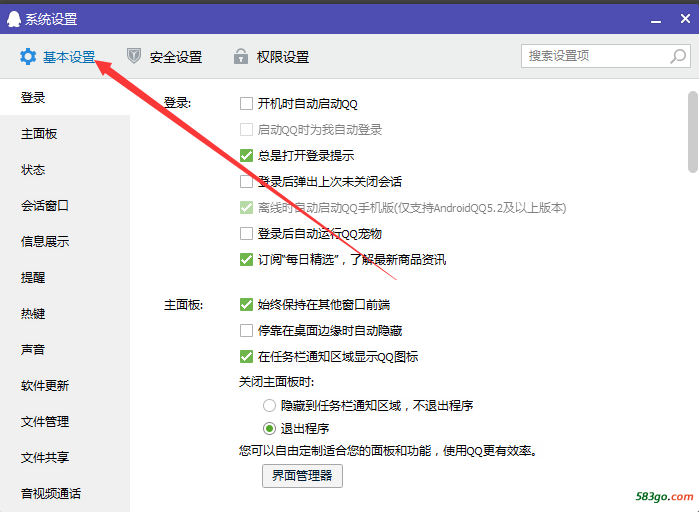699x512 pixels.
Task: Enable 登录后自动运行QQ宠物 checkbox
Action: click(x=246, y=233)
